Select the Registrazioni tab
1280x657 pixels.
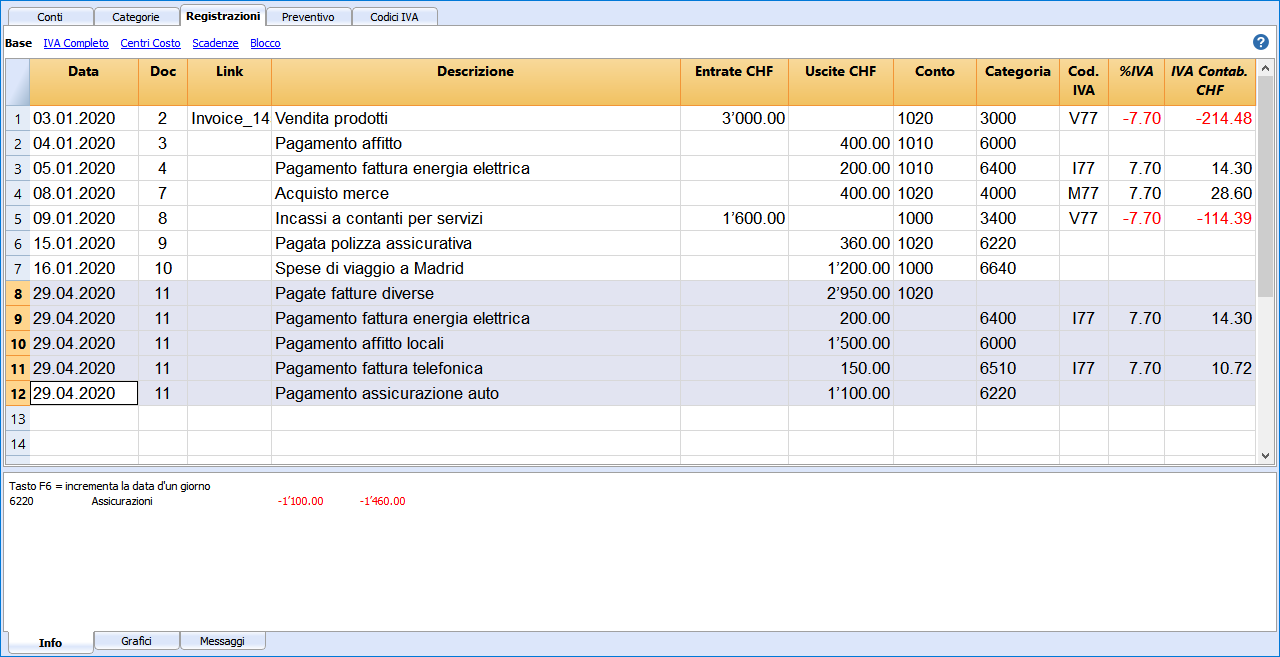(x=223, y=16)
